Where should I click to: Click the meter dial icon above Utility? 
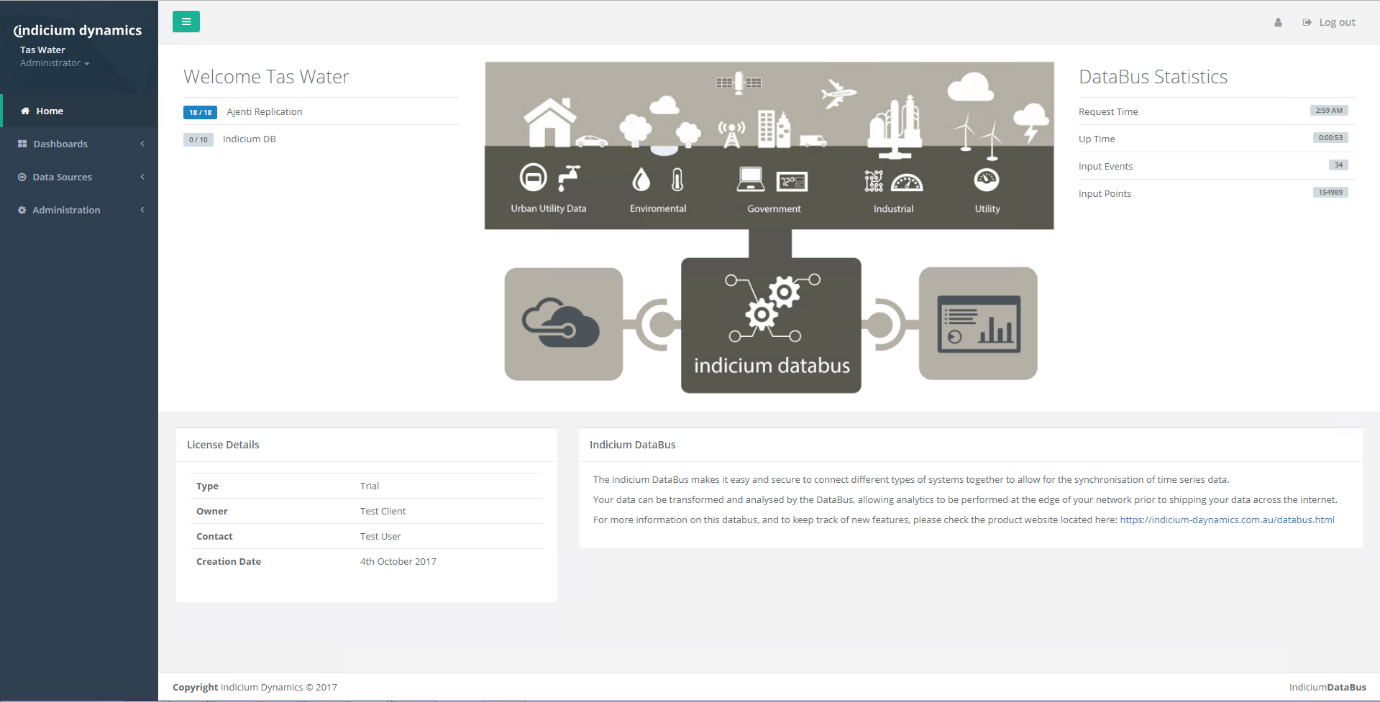pos(987,180)
